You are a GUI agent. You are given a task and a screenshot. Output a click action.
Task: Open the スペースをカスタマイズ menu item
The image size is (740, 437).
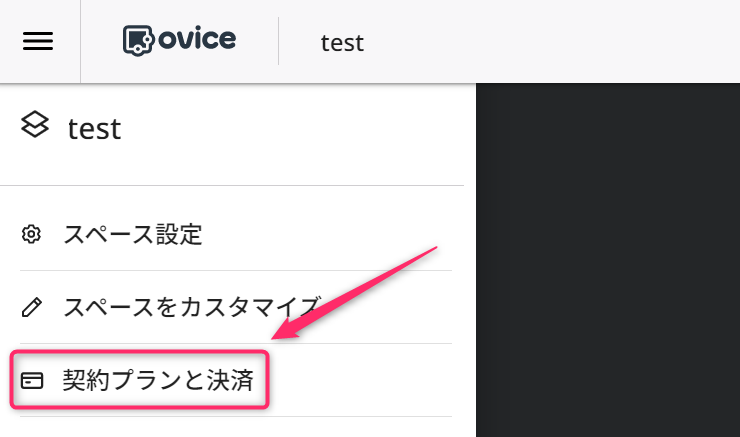(x=236, y=307)
